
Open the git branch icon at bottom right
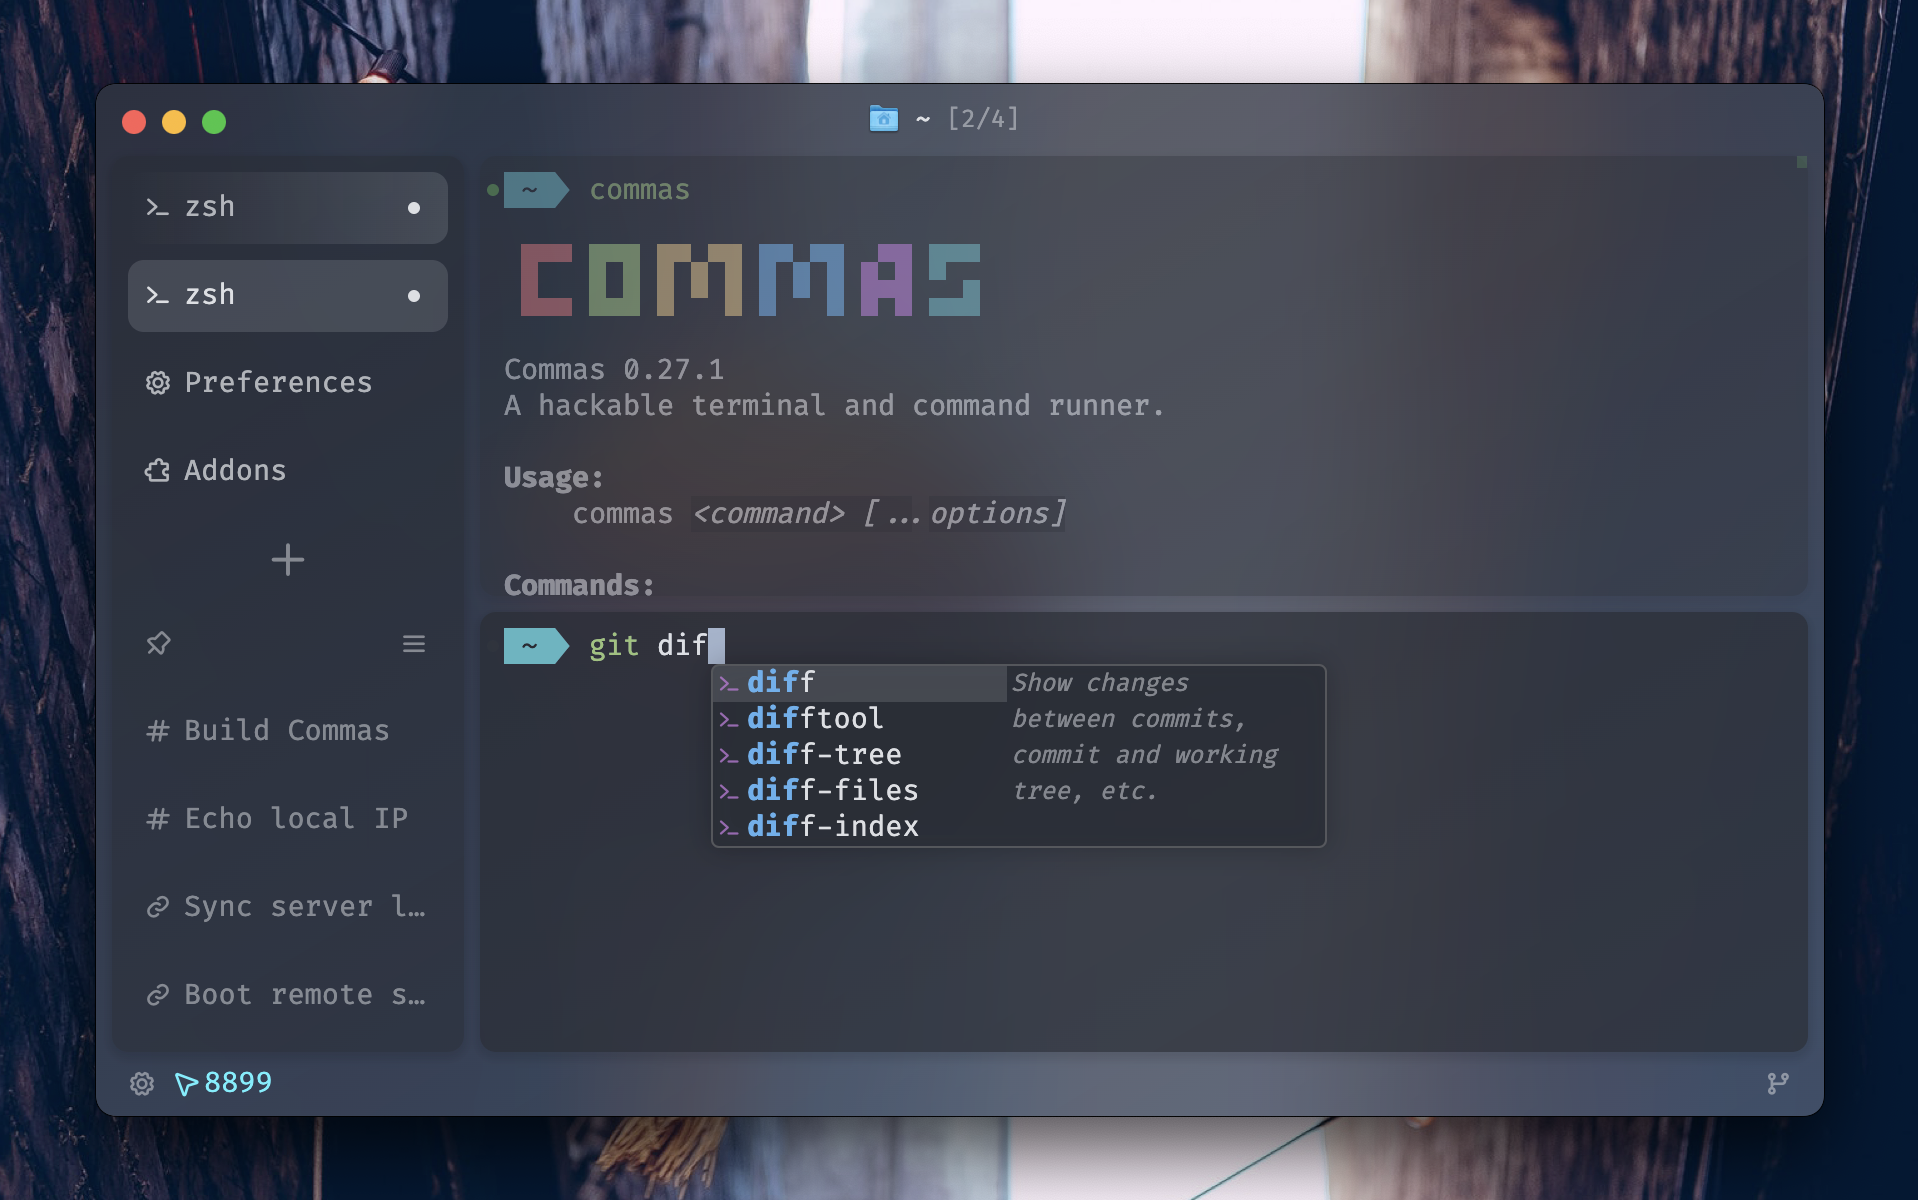tap(1778, 1083)
